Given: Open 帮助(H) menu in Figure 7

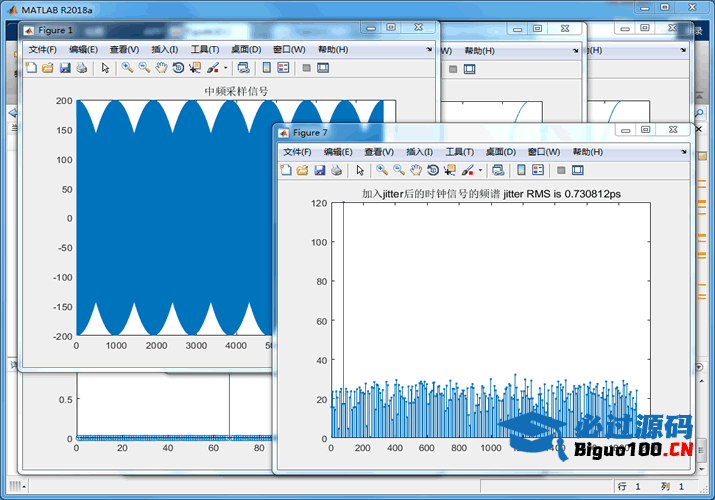Looking at the screenshot, I should (x=588, y=152).
